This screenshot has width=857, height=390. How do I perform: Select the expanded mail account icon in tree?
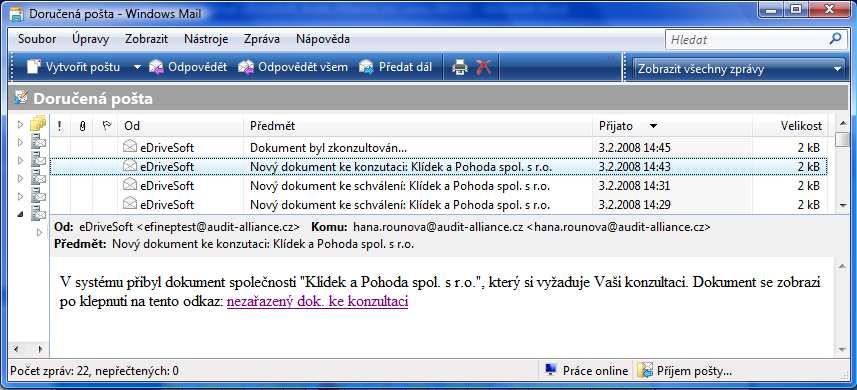pyautogui.click(x=38, y=214)
